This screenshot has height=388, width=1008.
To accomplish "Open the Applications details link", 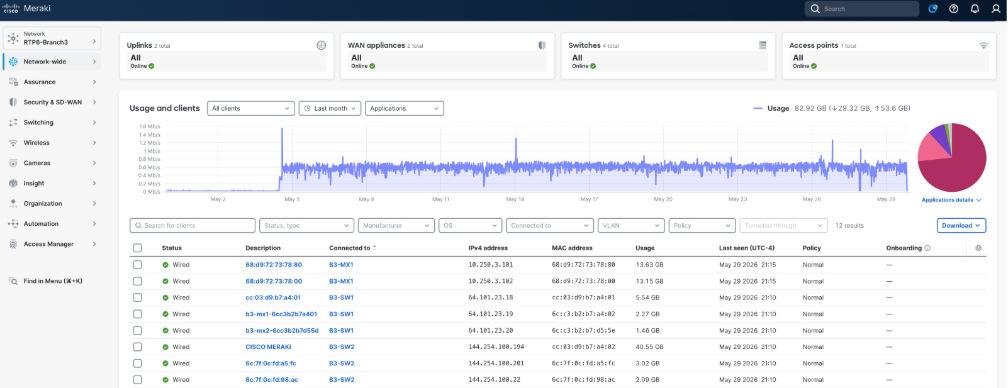I will [x=951, y=200].
